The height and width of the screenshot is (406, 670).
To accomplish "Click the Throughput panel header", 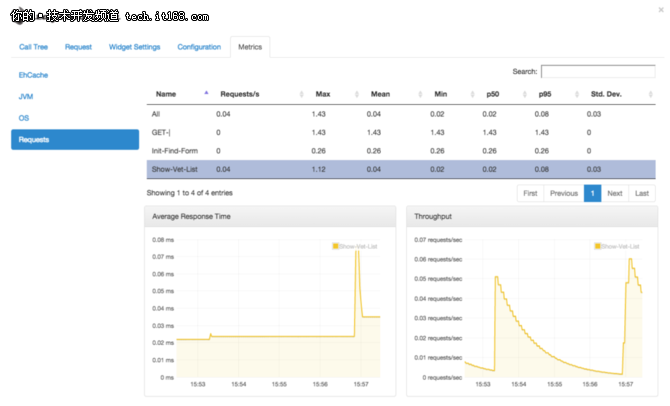I will [x=532, y=217].
